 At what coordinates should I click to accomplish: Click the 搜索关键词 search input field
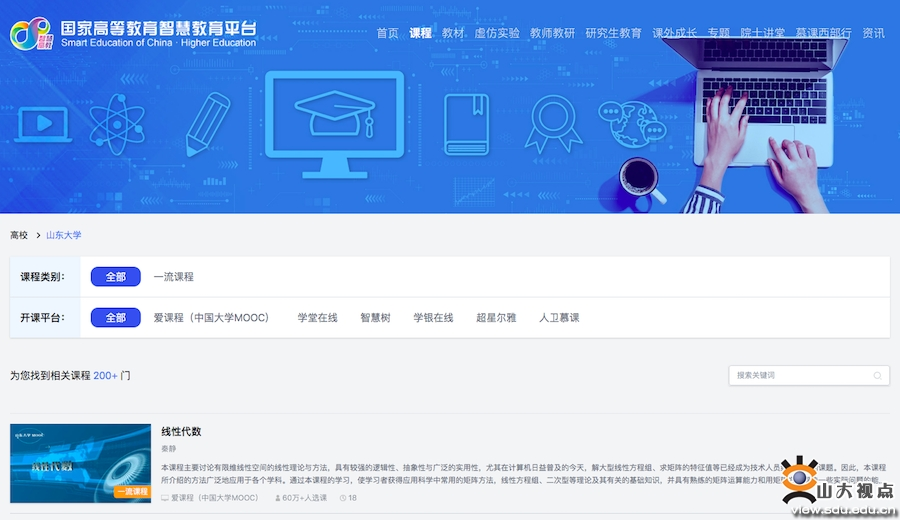point(800,376)
